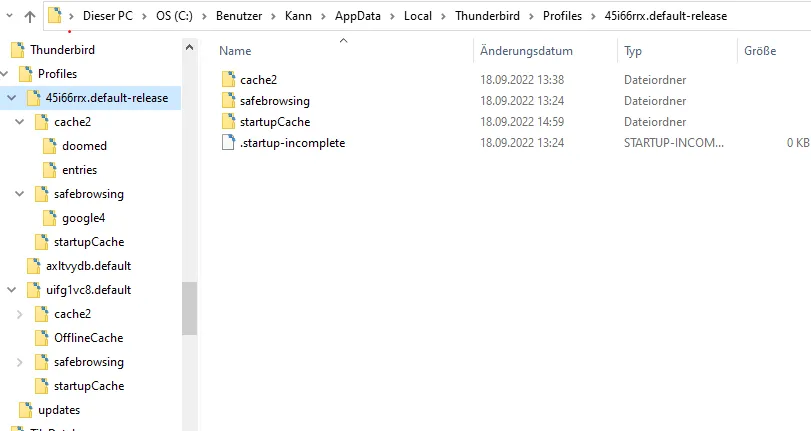Select Thunderbird folder in navigation tree
Viewport: 811px width, 431px height.
62,50
